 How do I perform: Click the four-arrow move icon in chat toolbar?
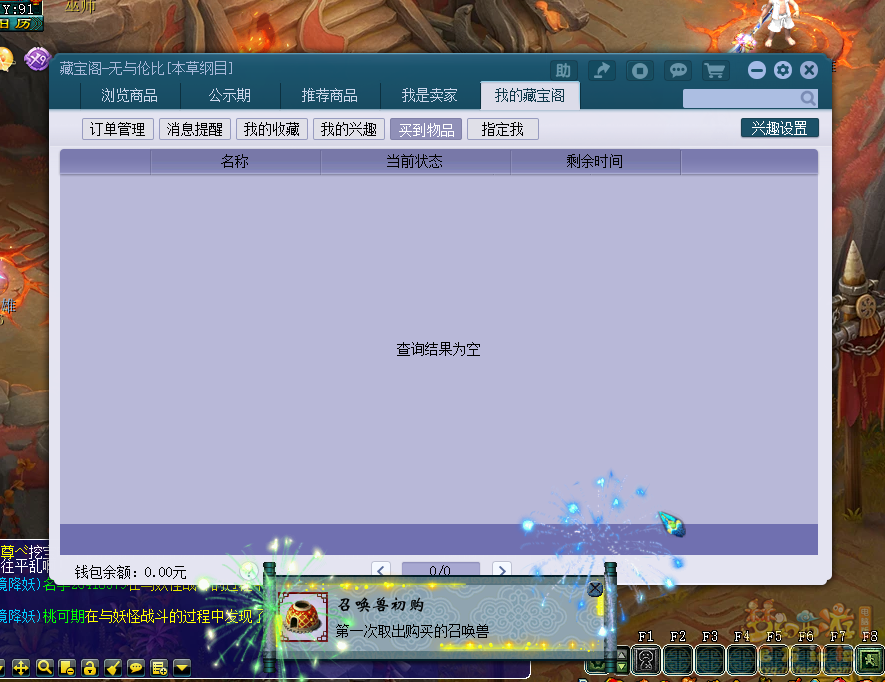[21, 668]
